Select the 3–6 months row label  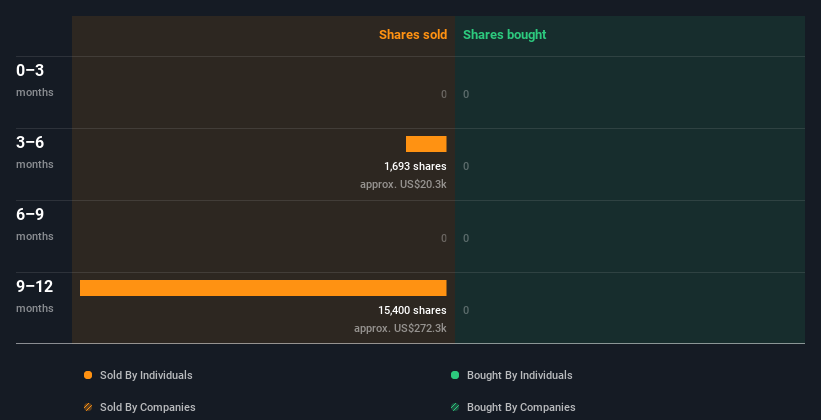(x=35, y=152)
